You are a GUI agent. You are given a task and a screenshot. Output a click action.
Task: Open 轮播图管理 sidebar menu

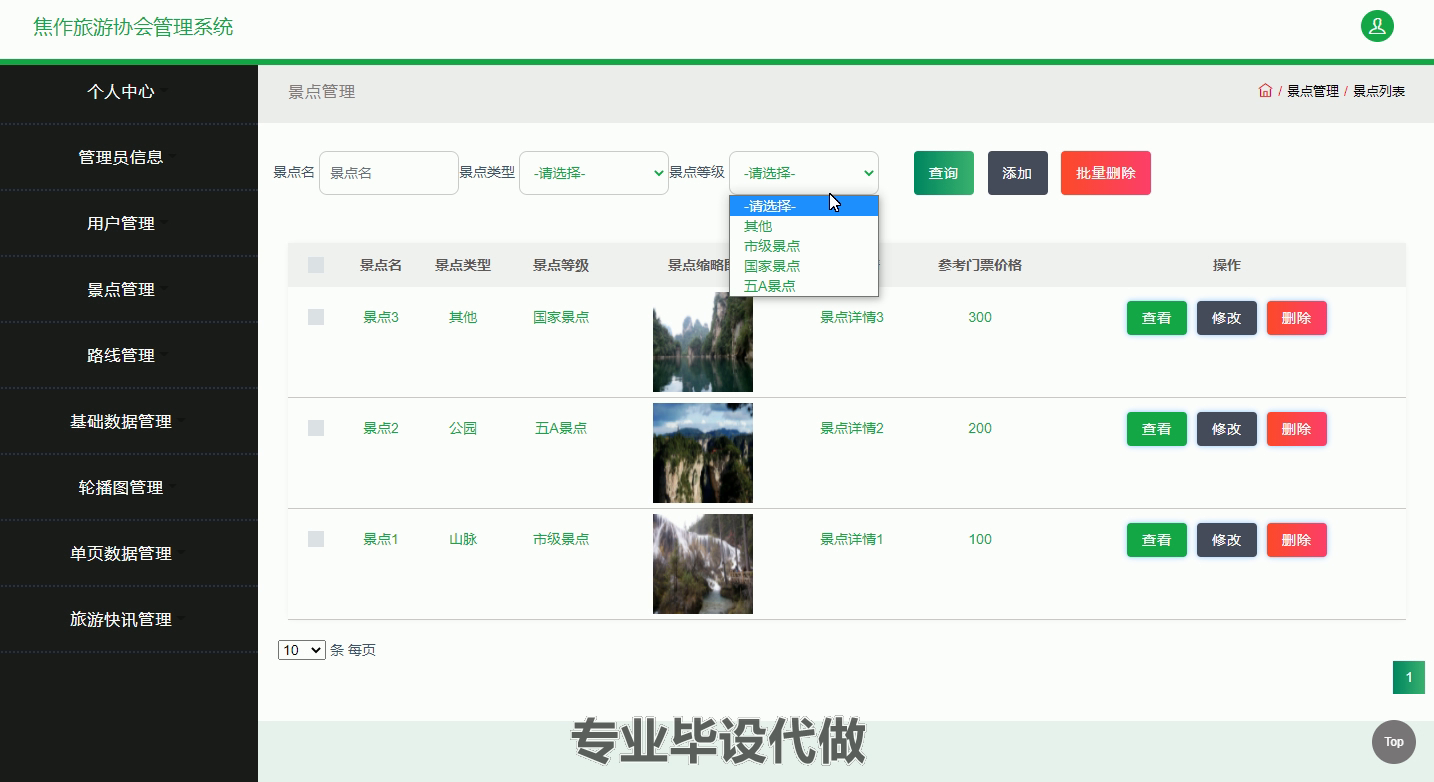pyautogui.click(x=129, y=487)
